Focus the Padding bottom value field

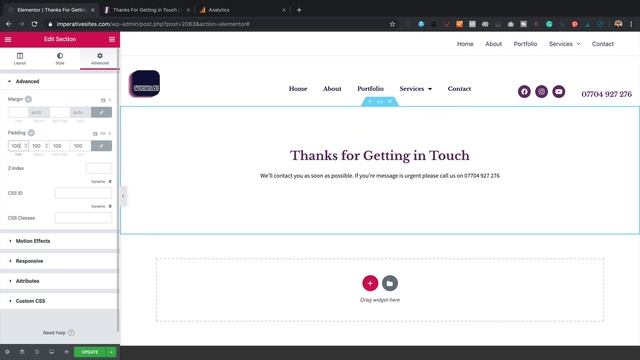[60, 146]
